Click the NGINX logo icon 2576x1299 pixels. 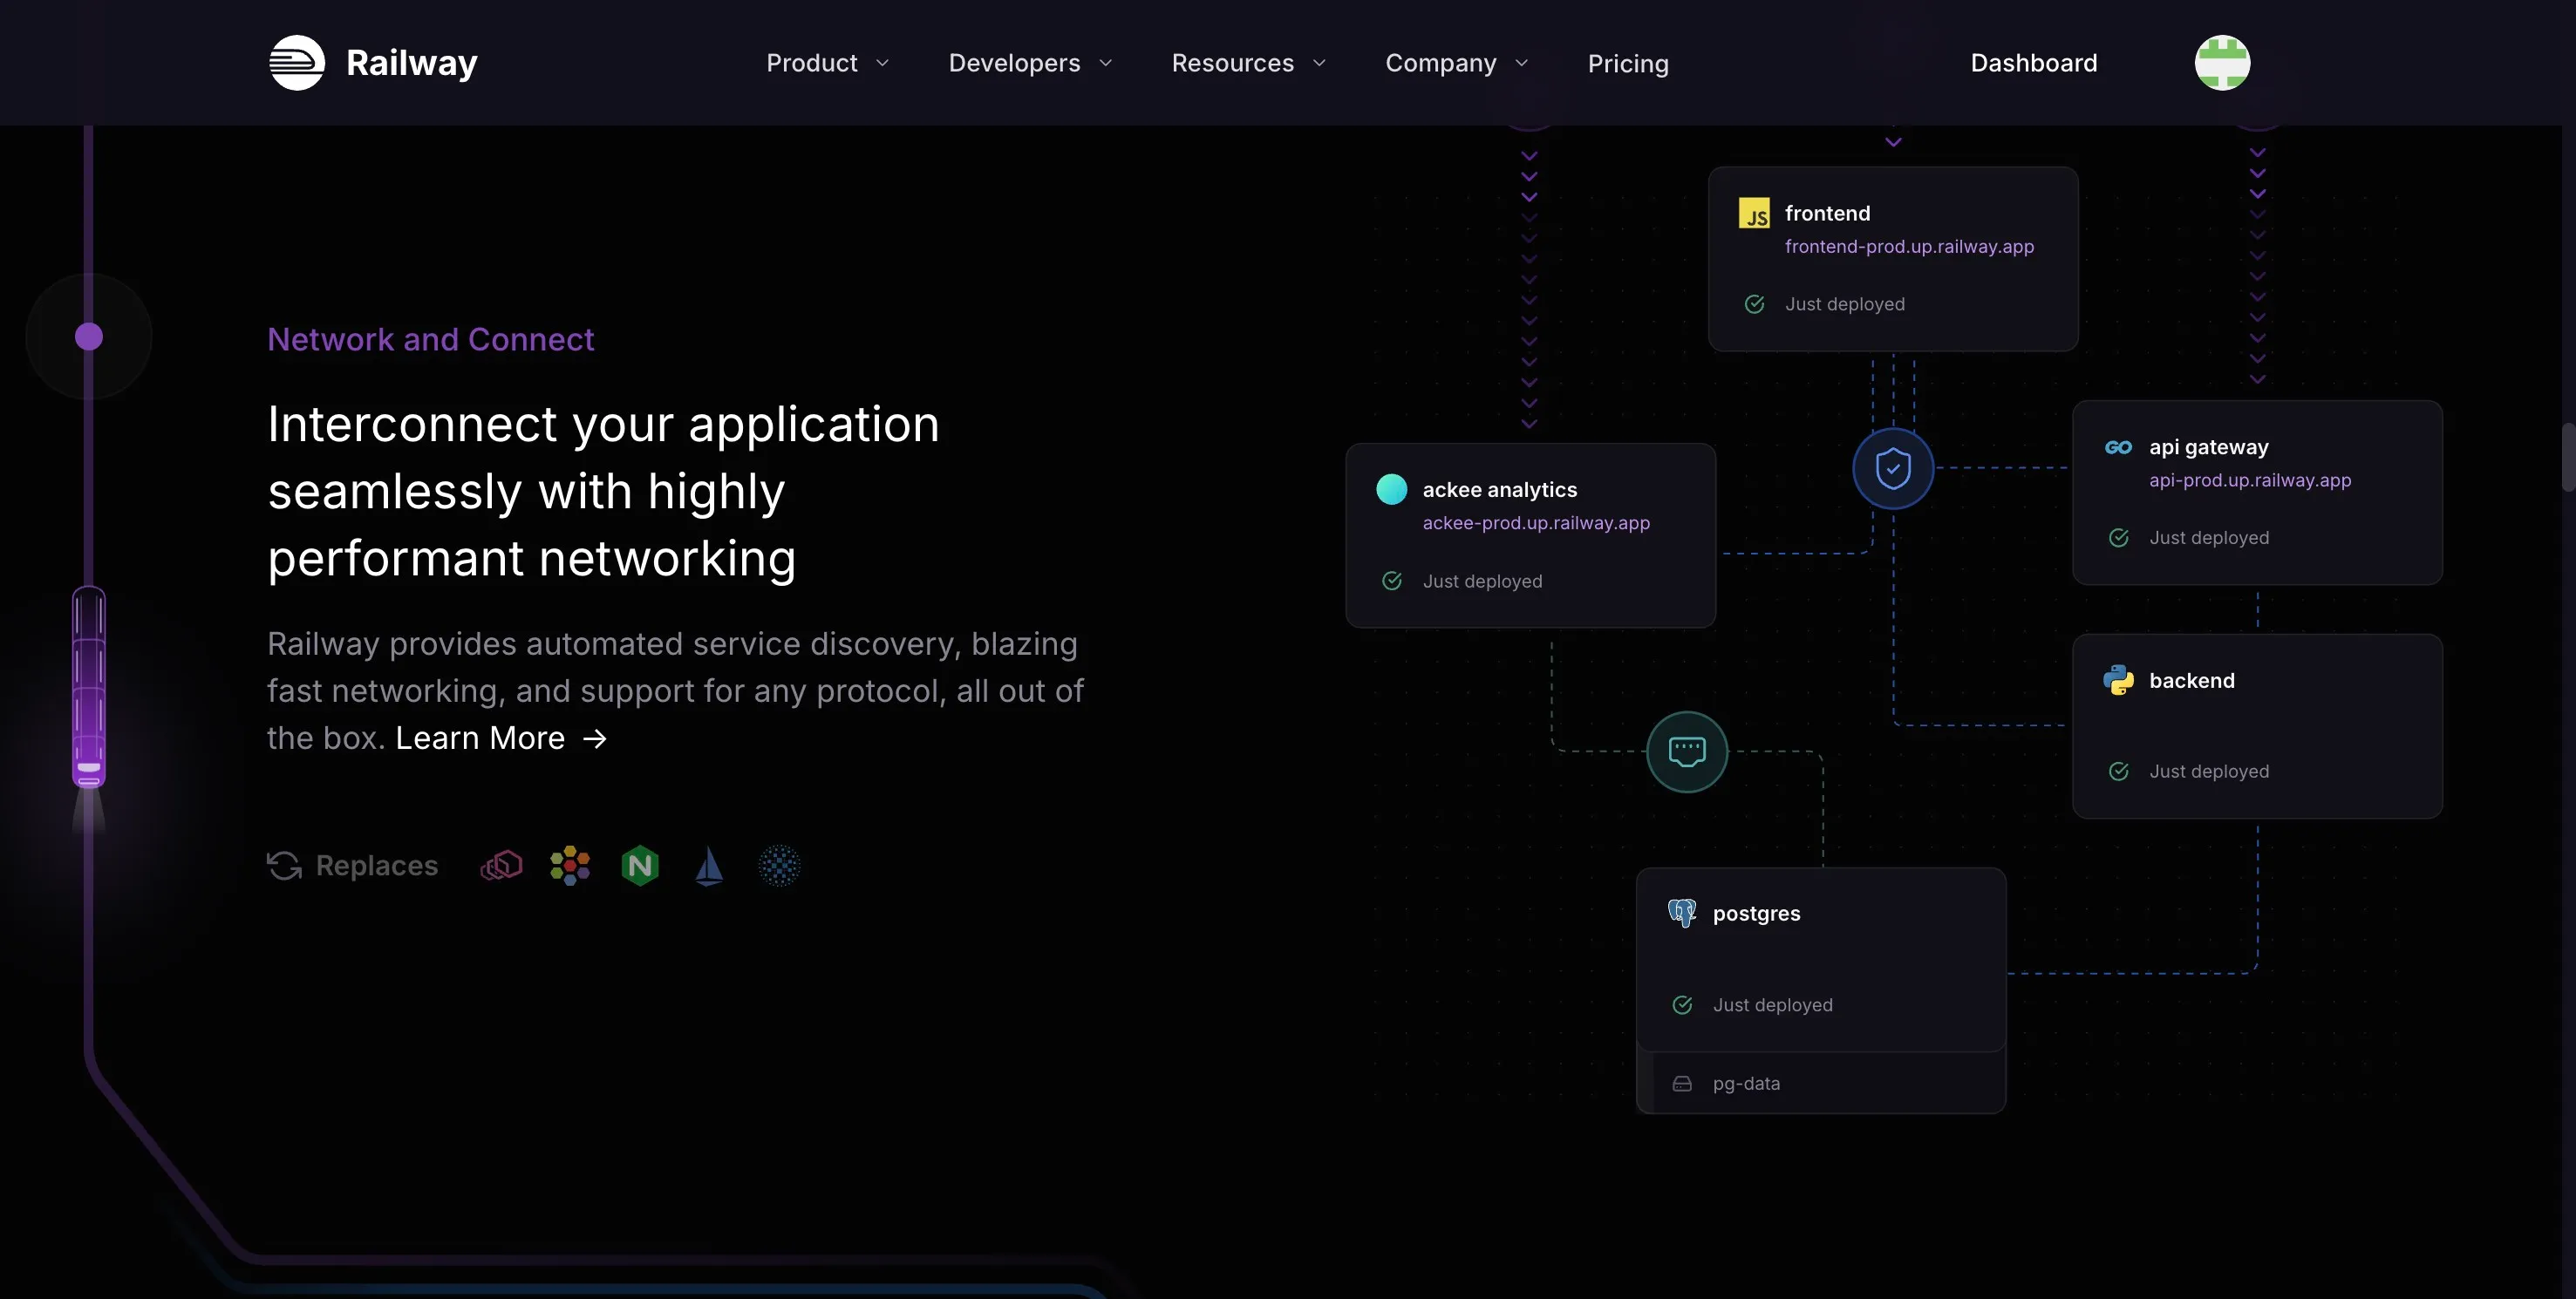640,866
